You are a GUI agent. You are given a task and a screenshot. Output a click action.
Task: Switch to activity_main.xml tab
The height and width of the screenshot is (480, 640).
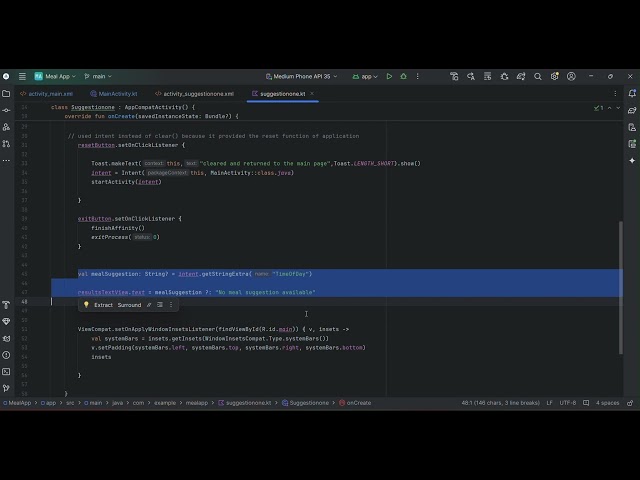(x=47, y=94)
